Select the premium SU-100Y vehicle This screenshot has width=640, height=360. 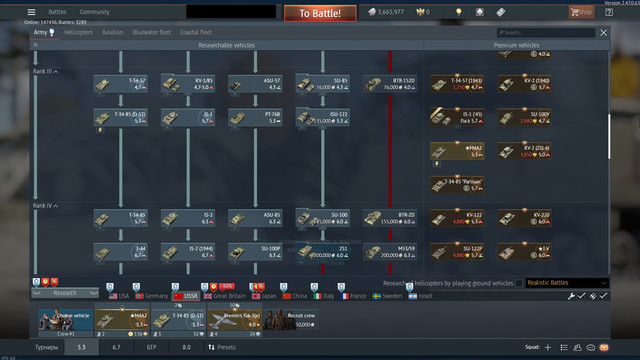point(524,118)
